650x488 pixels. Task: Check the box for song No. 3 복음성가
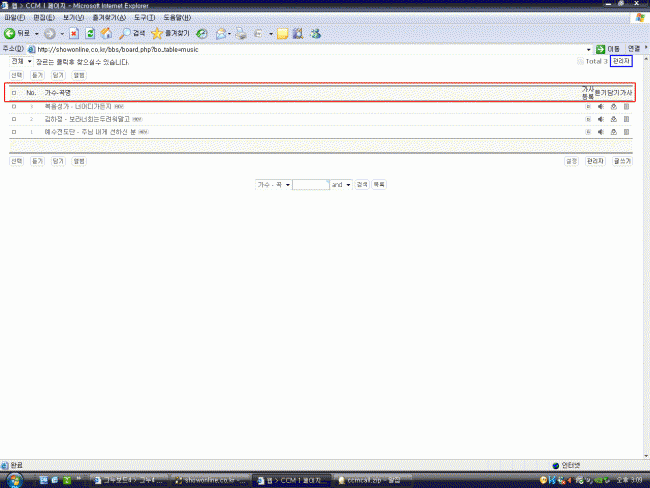[14, 107]
